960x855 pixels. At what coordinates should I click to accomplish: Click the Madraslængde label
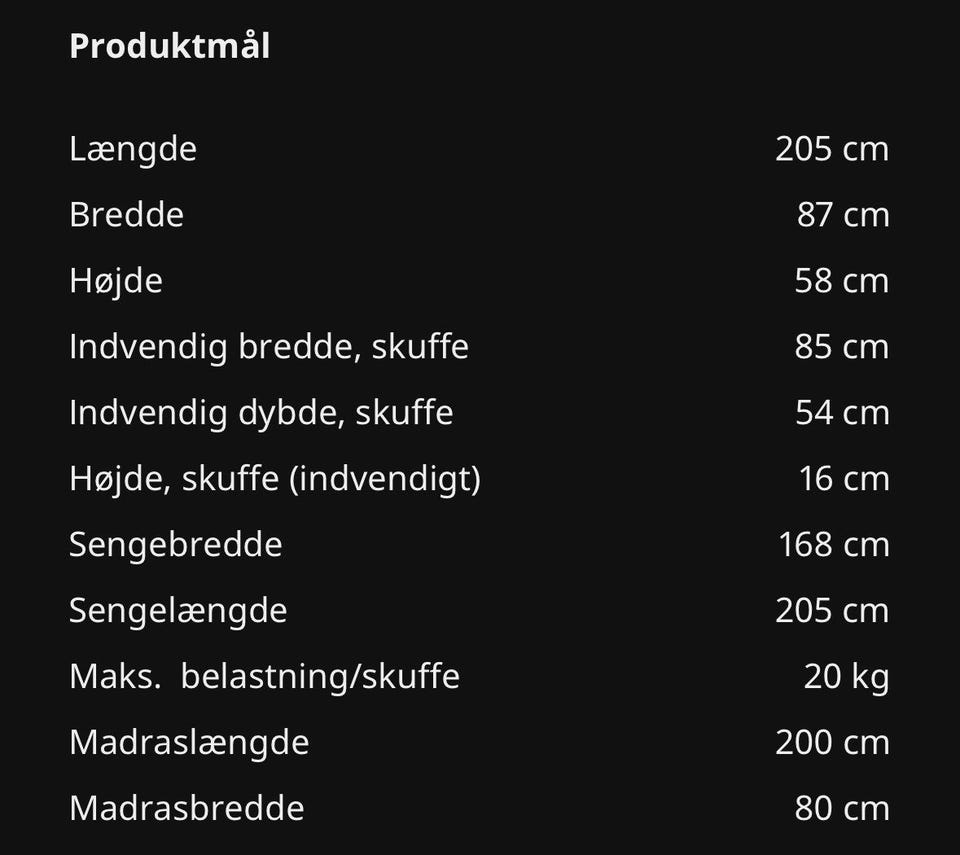point(189,743)
